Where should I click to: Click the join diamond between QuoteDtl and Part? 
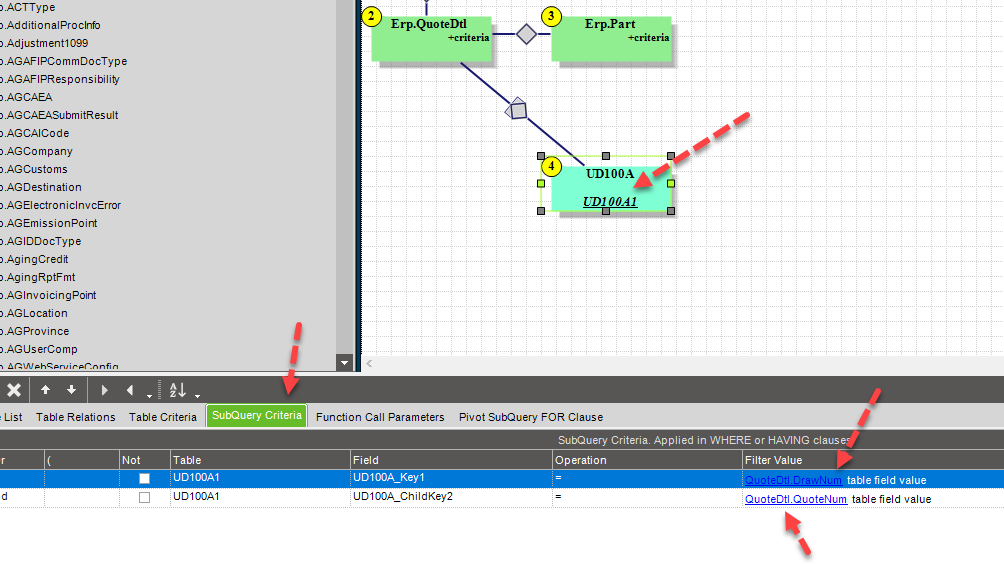point(526,34)
